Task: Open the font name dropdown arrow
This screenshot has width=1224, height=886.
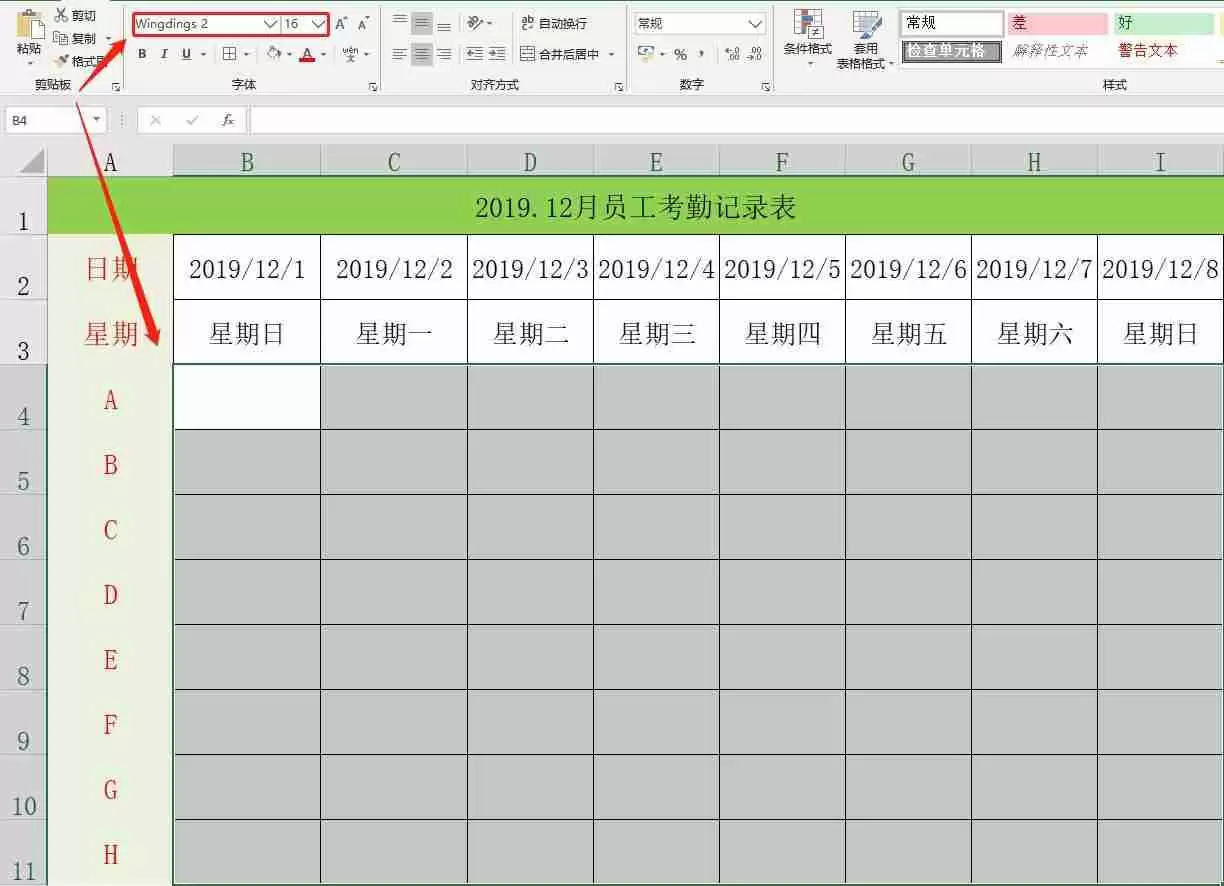Action: point(270,22)
